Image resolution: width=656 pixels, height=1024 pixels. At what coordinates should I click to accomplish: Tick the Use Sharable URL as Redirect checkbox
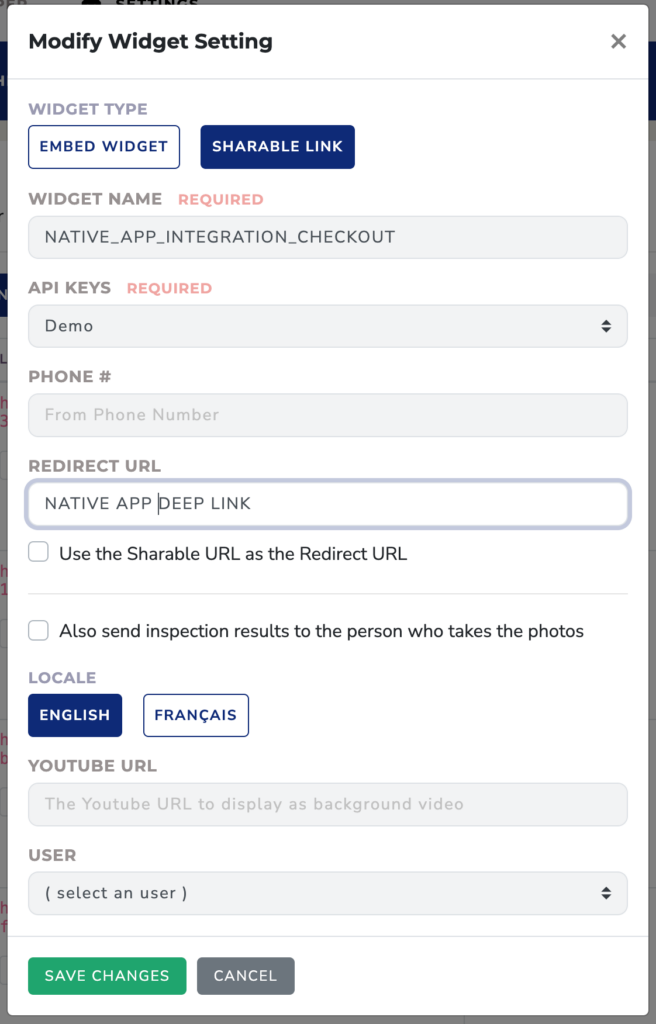coord(39,552)
